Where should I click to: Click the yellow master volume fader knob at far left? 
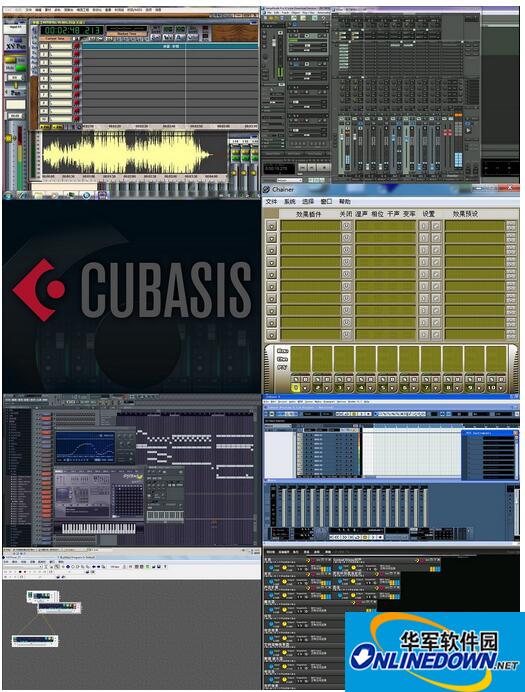[x=8, y=138]
